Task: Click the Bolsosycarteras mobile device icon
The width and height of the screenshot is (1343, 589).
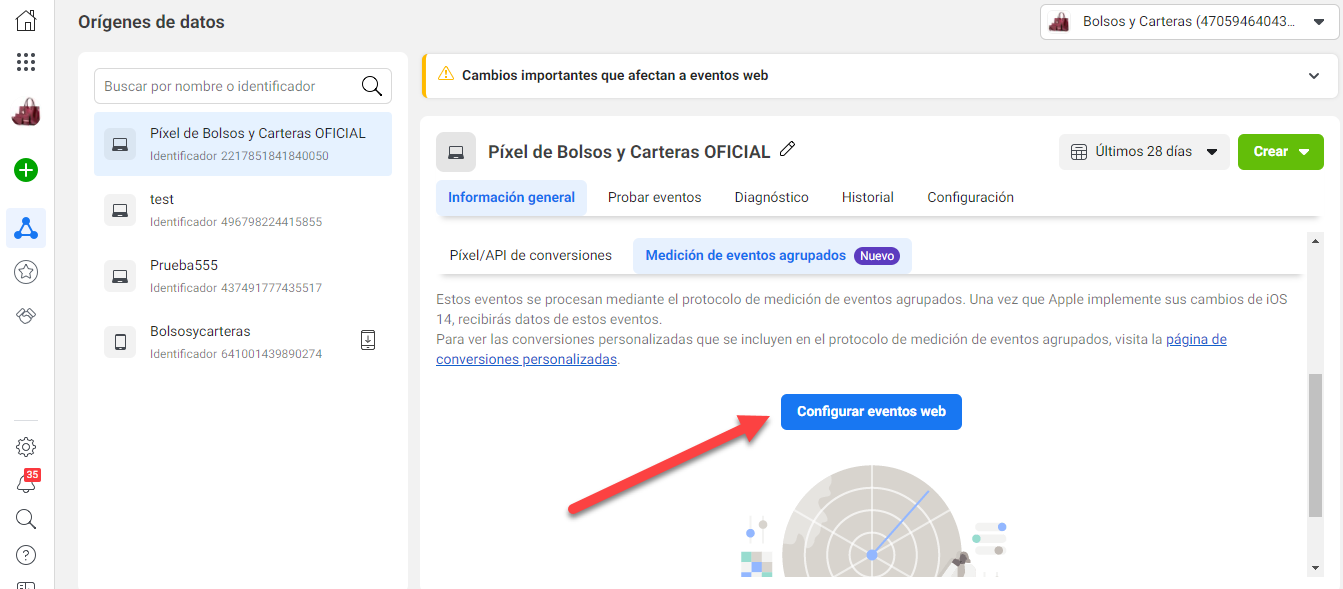Action: pyautogui.click(x=120, y=342)
